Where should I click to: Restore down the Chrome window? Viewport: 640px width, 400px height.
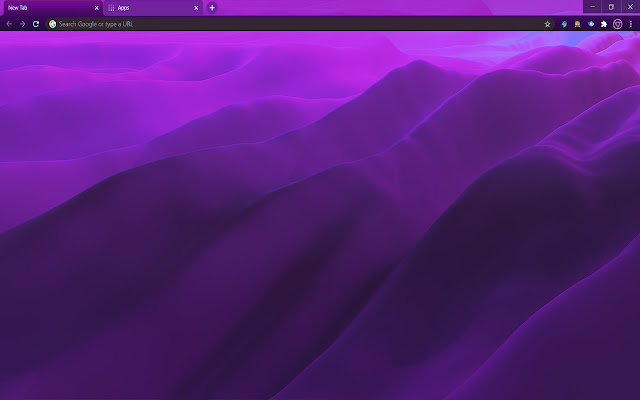point(611,7)
